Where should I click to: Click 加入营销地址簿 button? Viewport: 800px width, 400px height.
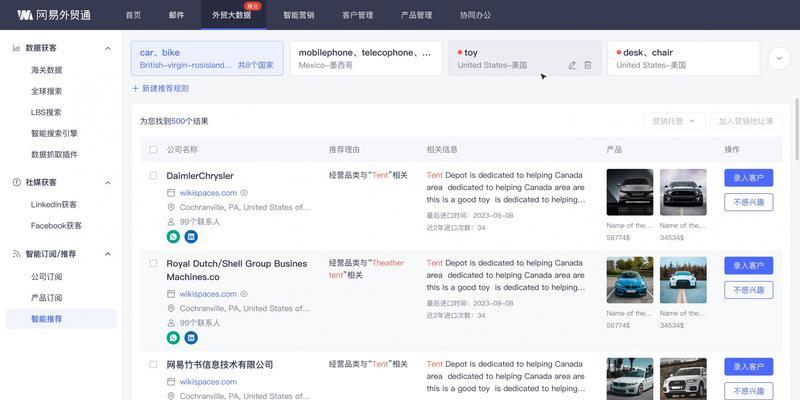click(746, 121)
